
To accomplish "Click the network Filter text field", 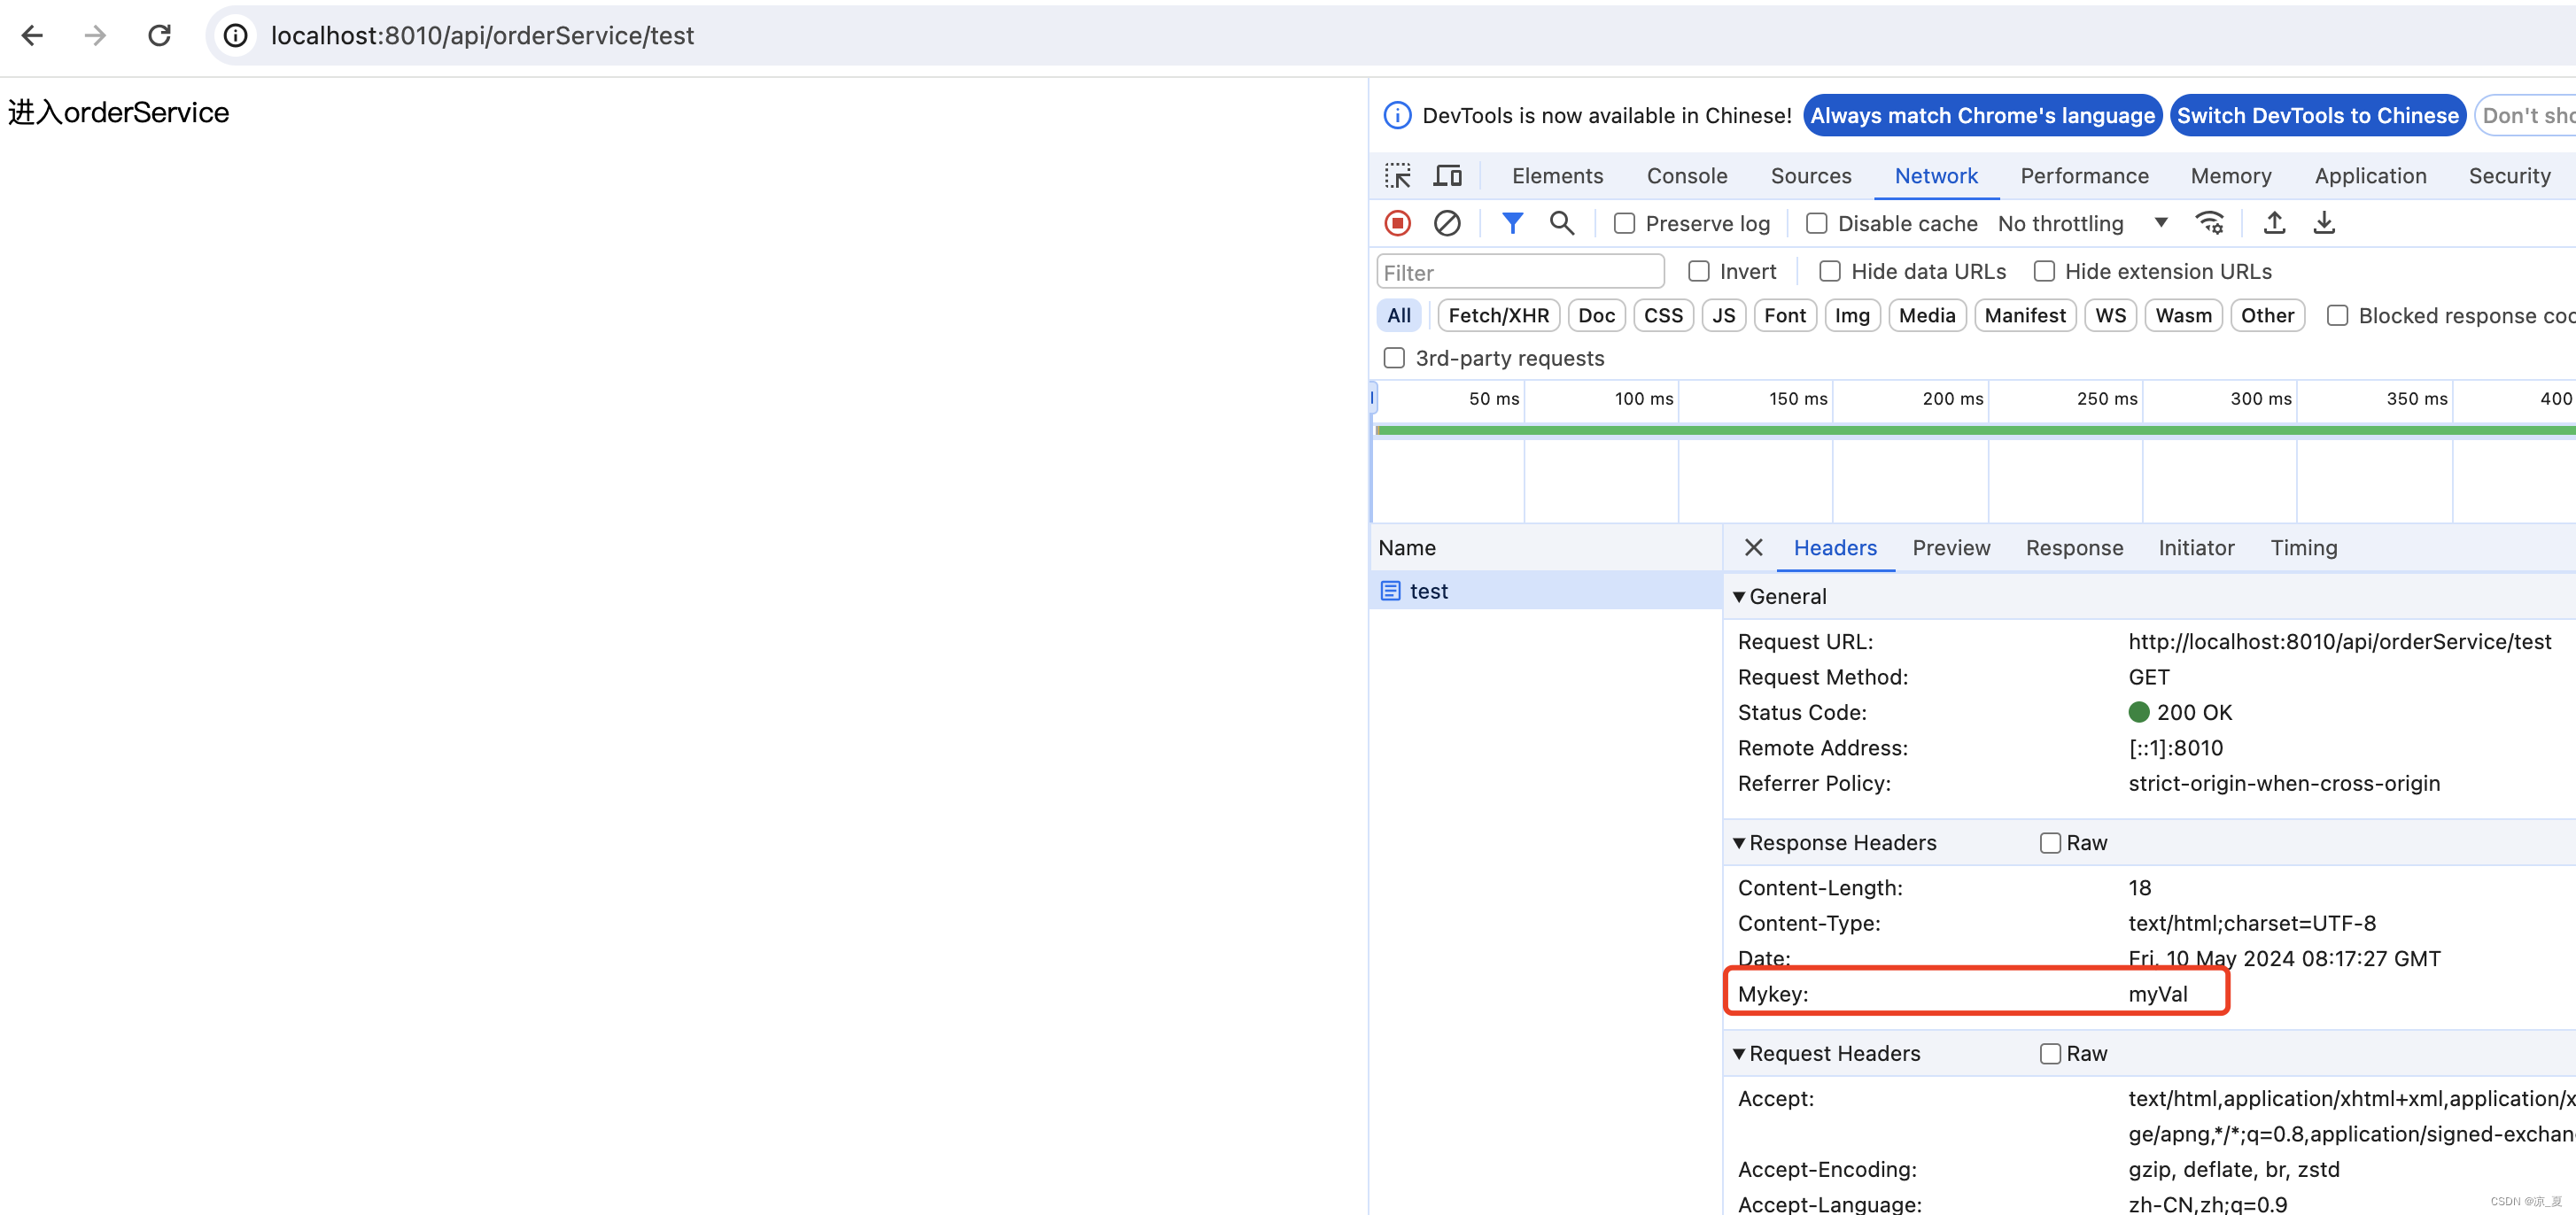I will pyautogui.click(x=1520, y=272).
